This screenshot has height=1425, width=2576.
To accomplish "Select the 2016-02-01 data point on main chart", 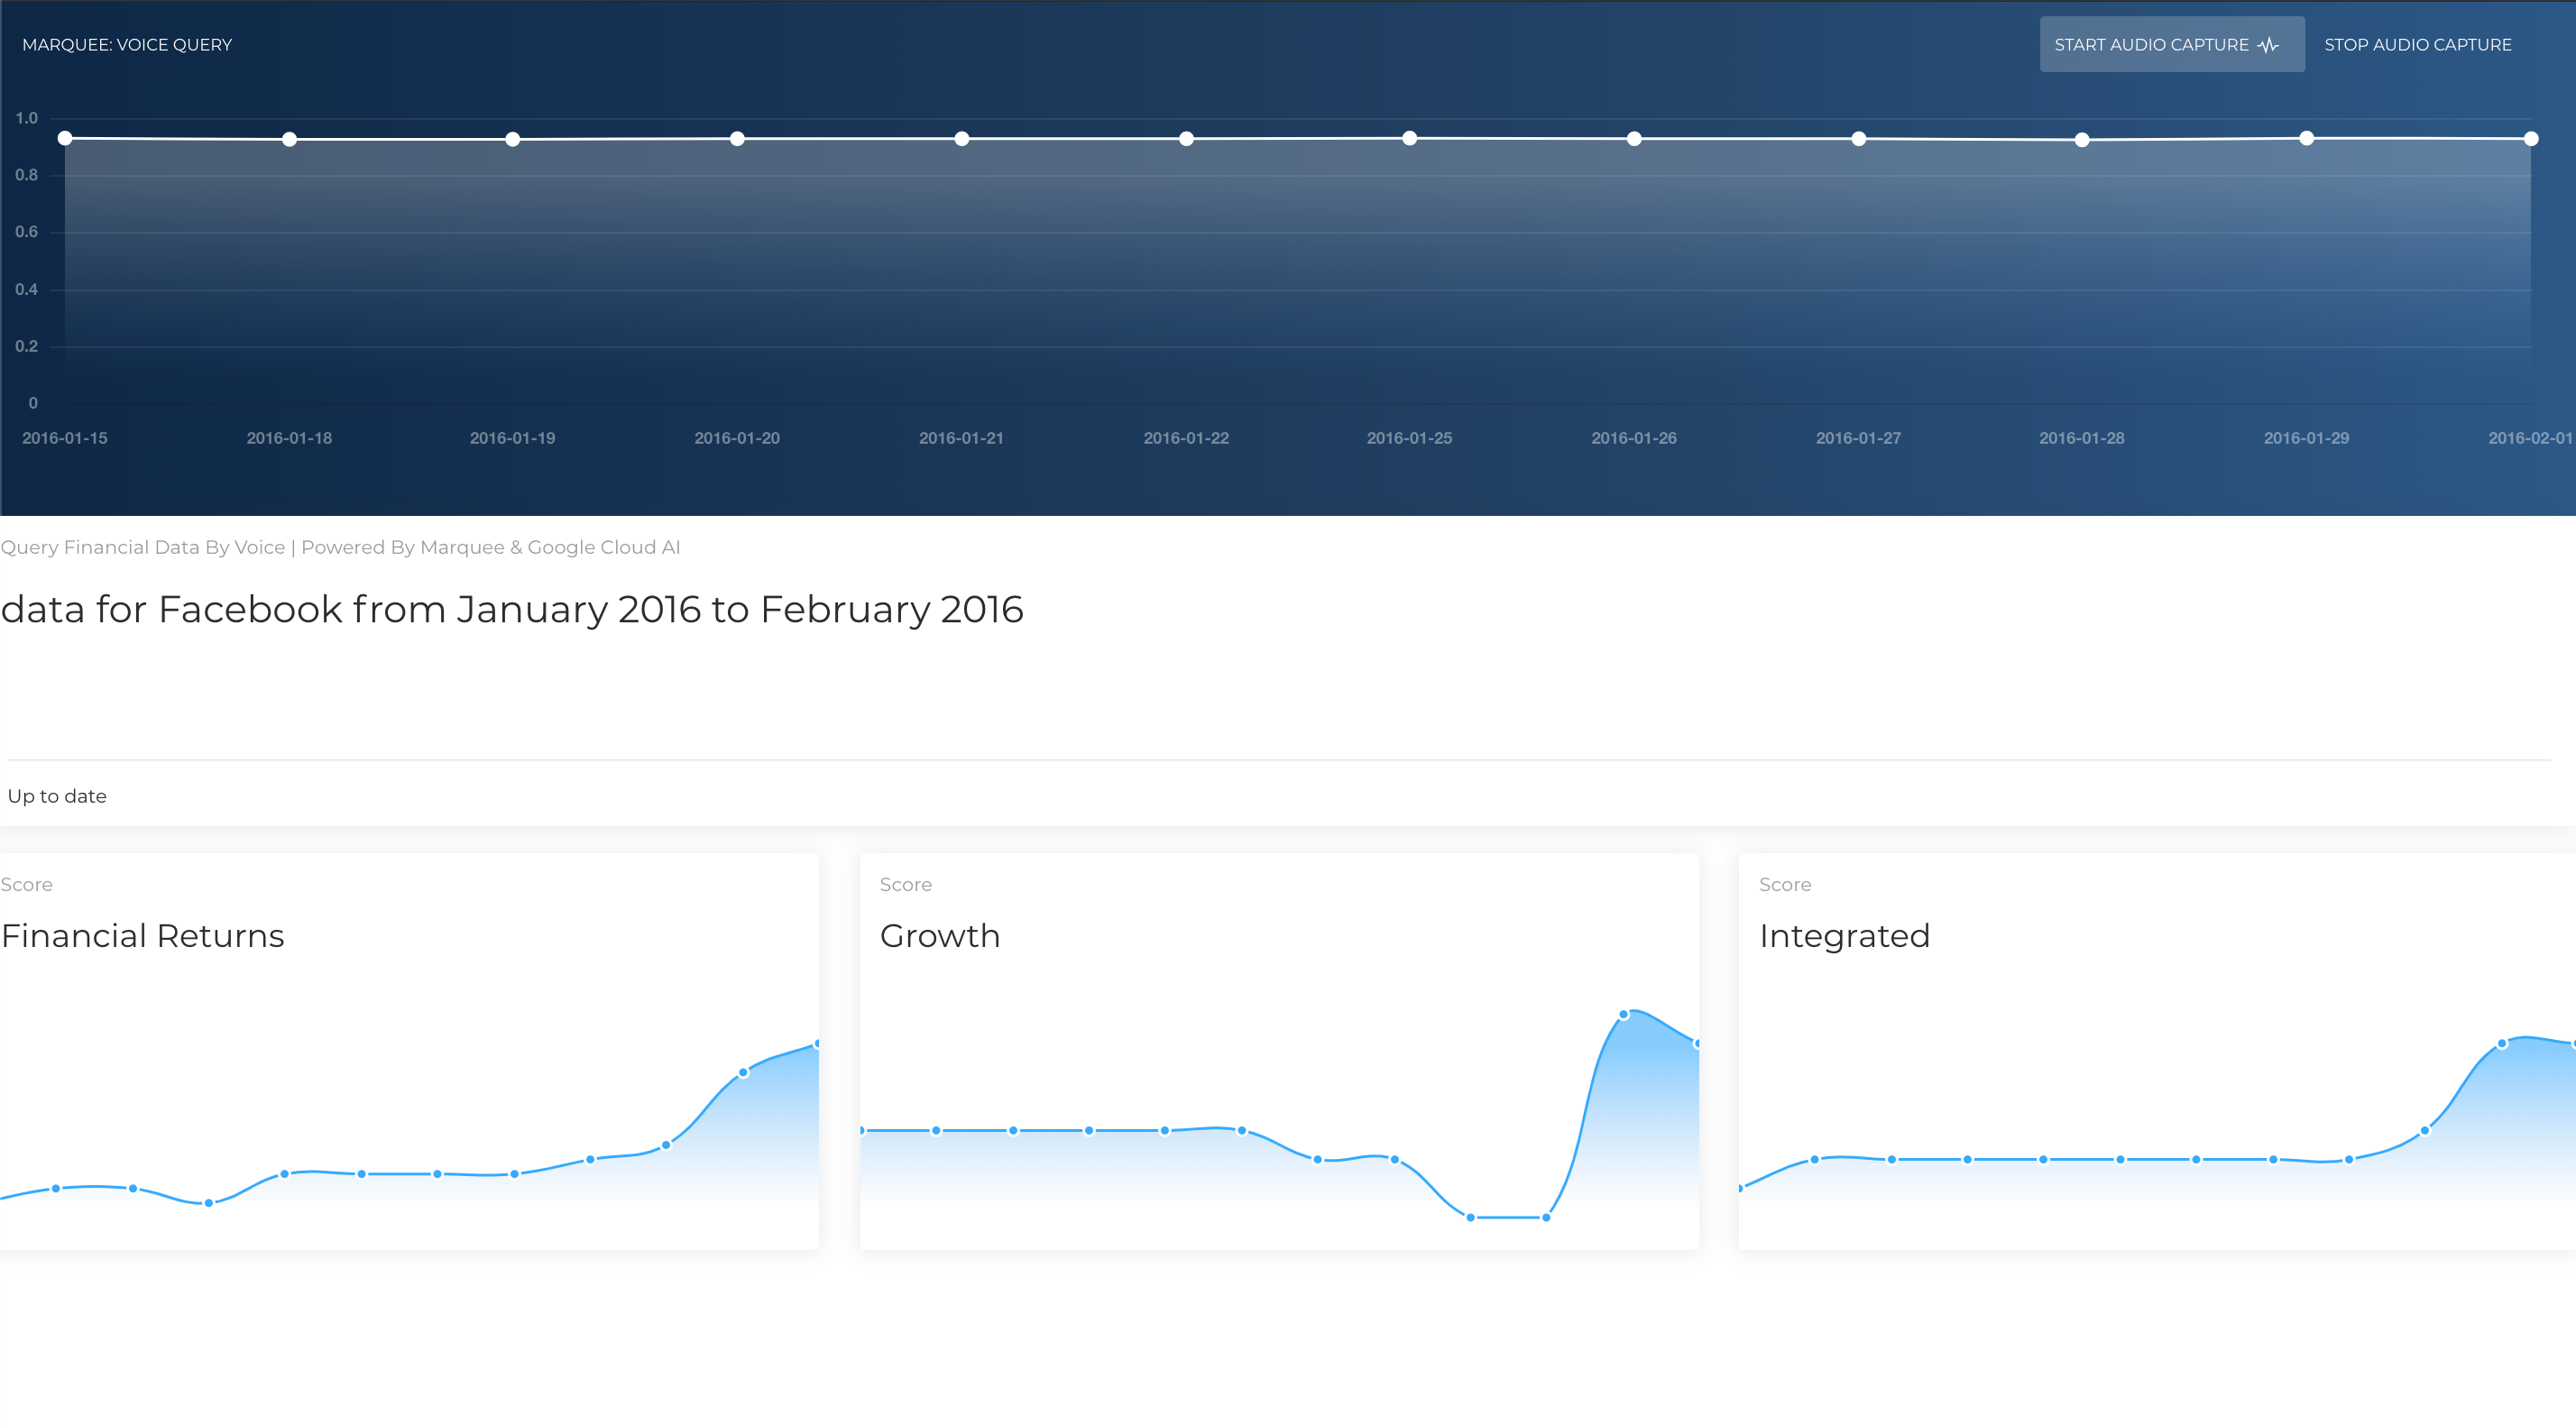I will coord(2530,139).
